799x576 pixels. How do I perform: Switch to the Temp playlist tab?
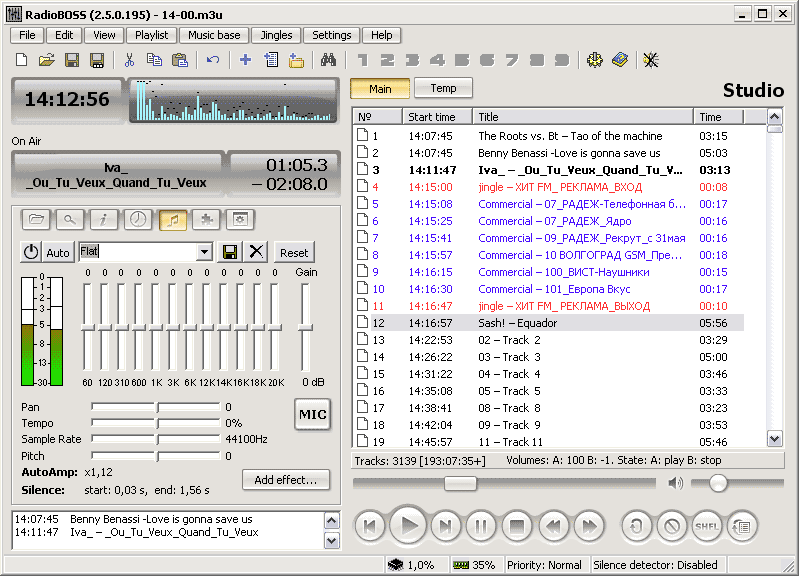tap(443, 88)
